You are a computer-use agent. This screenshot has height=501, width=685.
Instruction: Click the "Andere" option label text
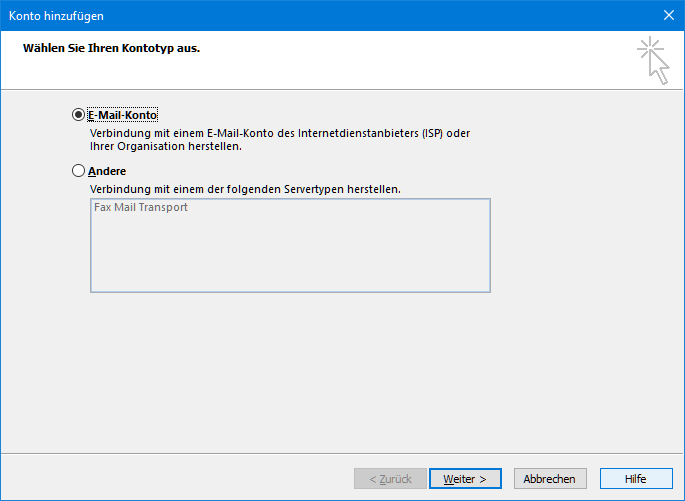(x=107, y=171)
